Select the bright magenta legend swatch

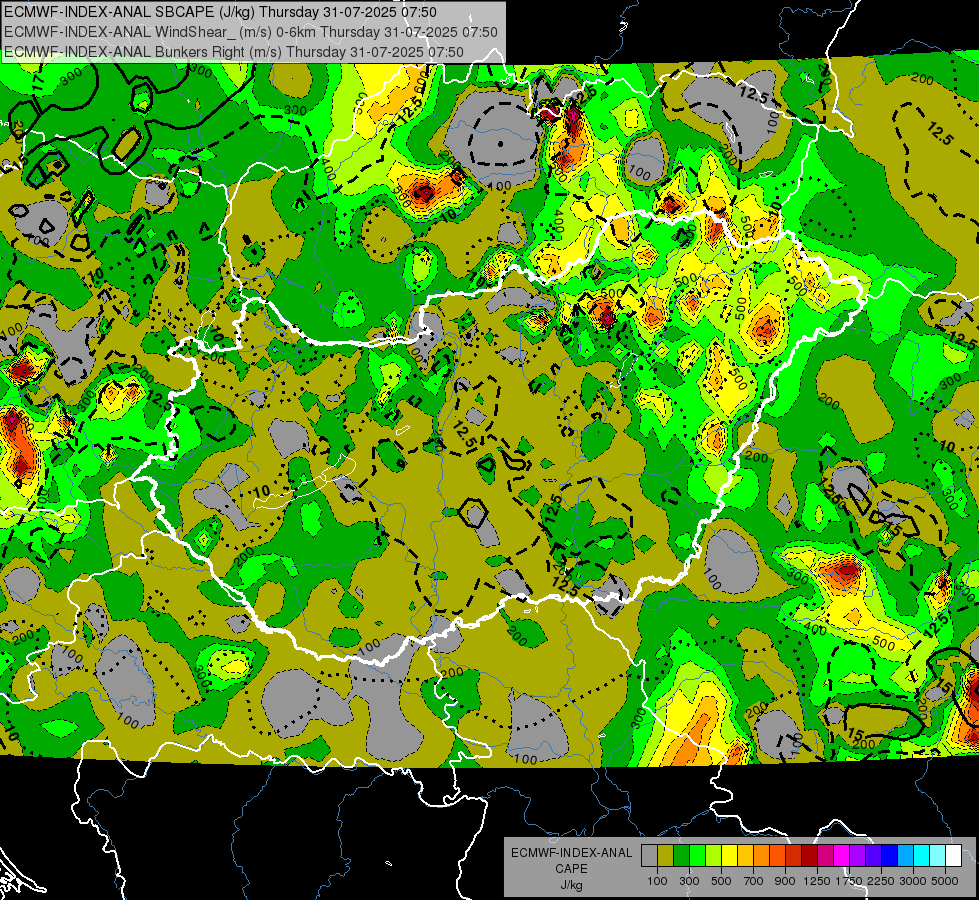pyautogui.click(x=842, y=855)
